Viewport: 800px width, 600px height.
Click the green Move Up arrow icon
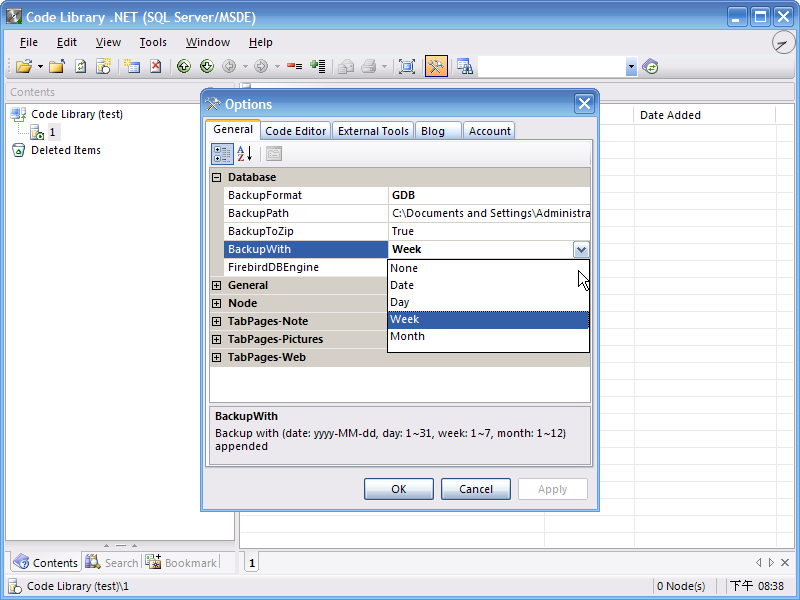pos(184,66)
